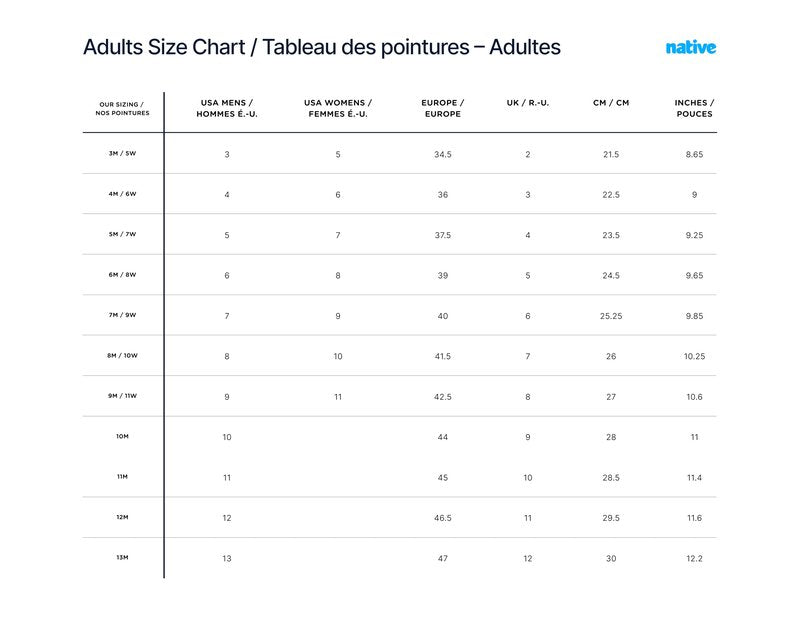800x618 pixels.
Task: Click the 12.2 inches value
Action: 694,558
